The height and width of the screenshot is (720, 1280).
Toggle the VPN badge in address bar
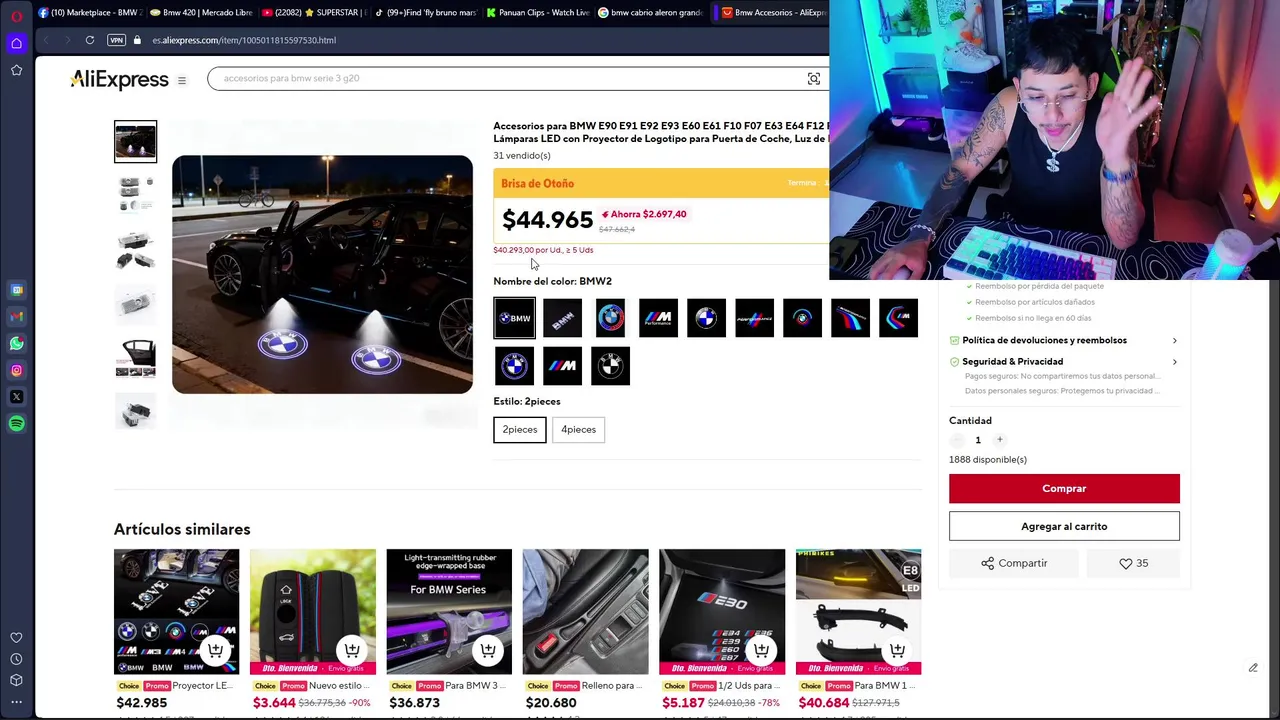[117, 40]
